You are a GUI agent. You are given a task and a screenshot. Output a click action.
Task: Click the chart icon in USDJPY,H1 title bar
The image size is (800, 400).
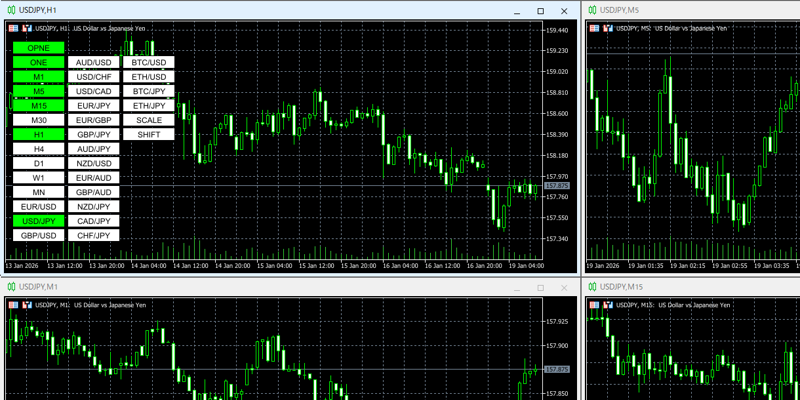coord(11,10)
